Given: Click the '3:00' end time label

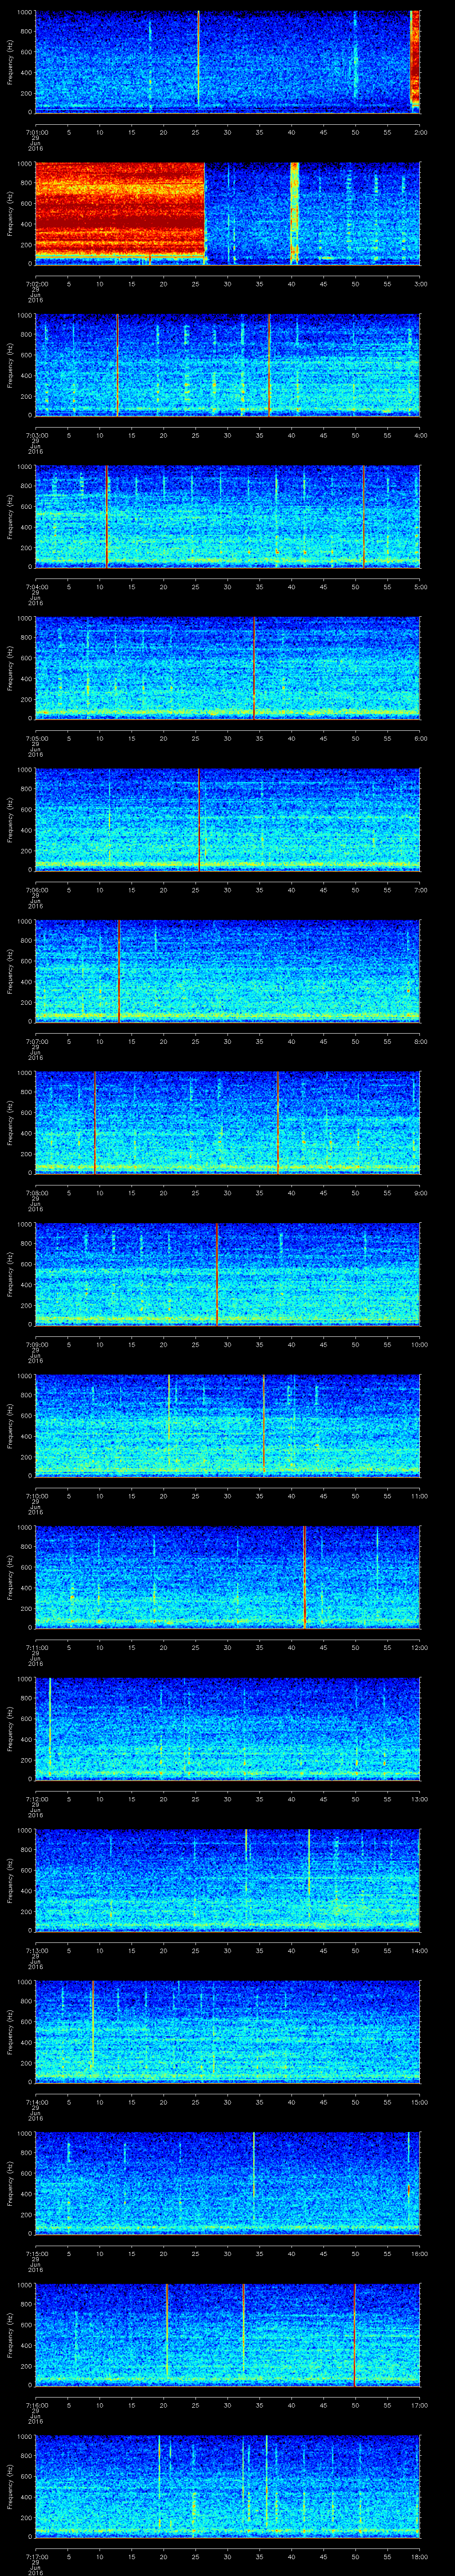Looking at the screenshot, I should point(420,284).
